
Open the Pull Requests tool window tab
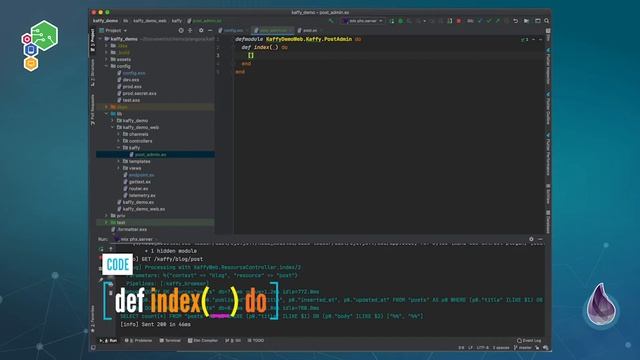[93, 109]
